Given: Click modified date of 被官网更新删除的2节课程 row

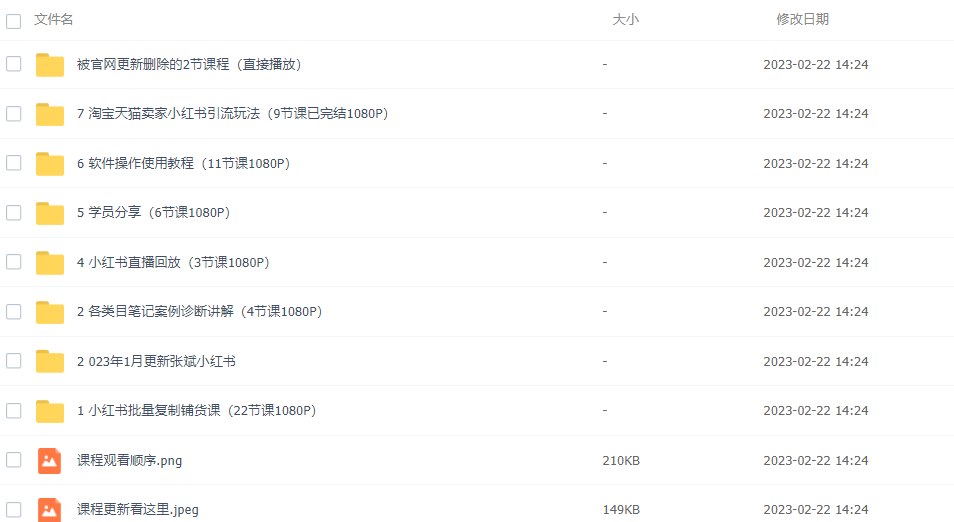Looking at the screenshot, I should [x=816, y=64].
